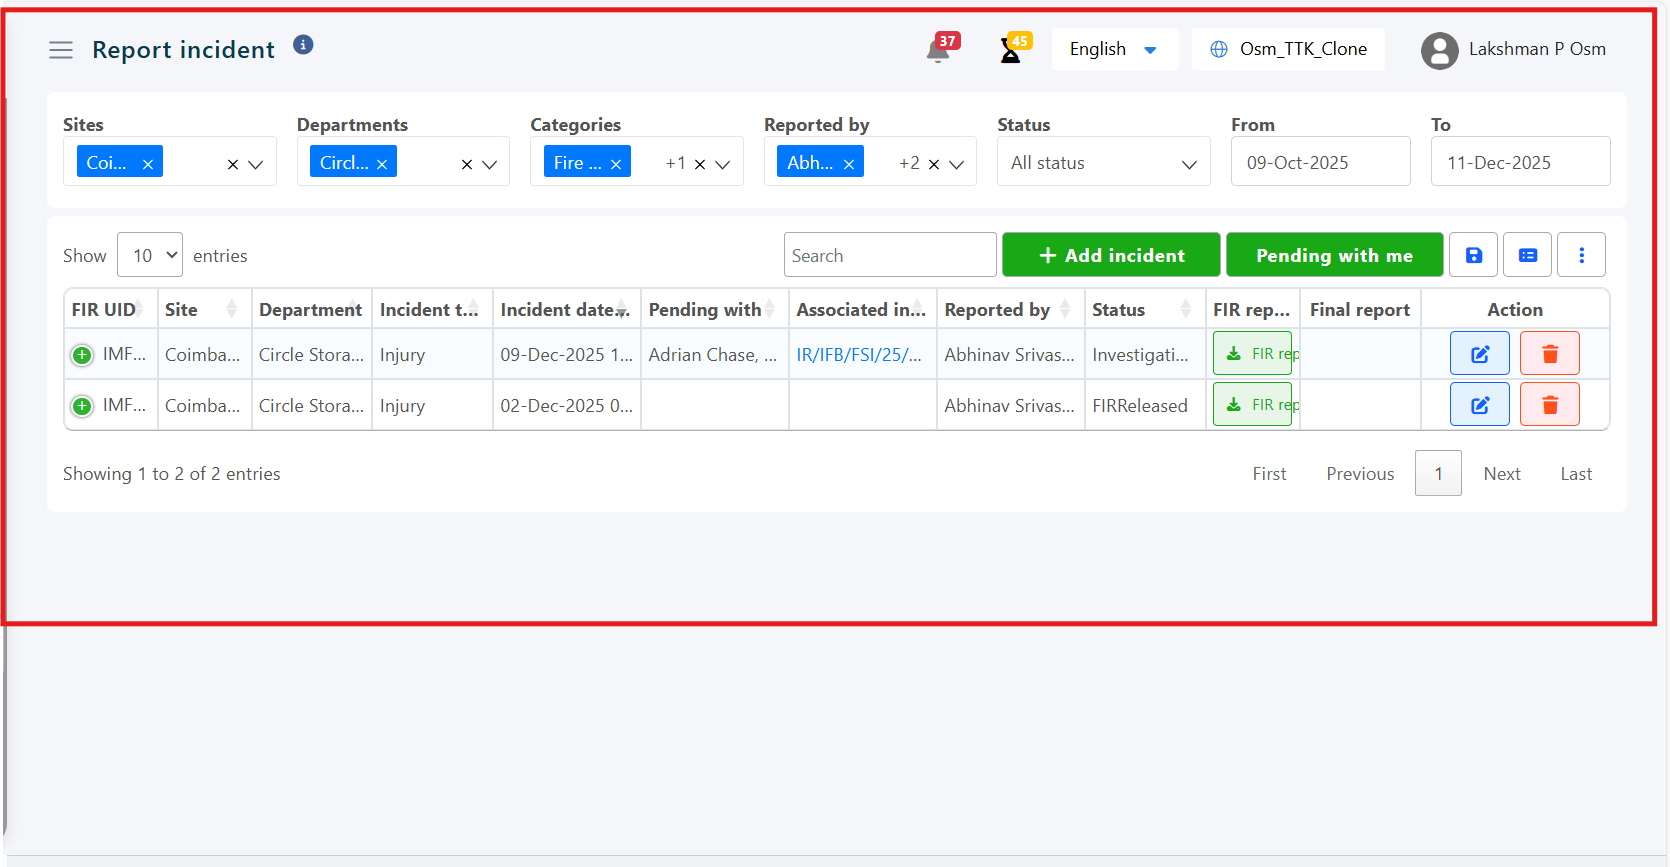The image size is (1670, 867).
Task: Remove the Coi... site filter tag
Action: [148, 164]
